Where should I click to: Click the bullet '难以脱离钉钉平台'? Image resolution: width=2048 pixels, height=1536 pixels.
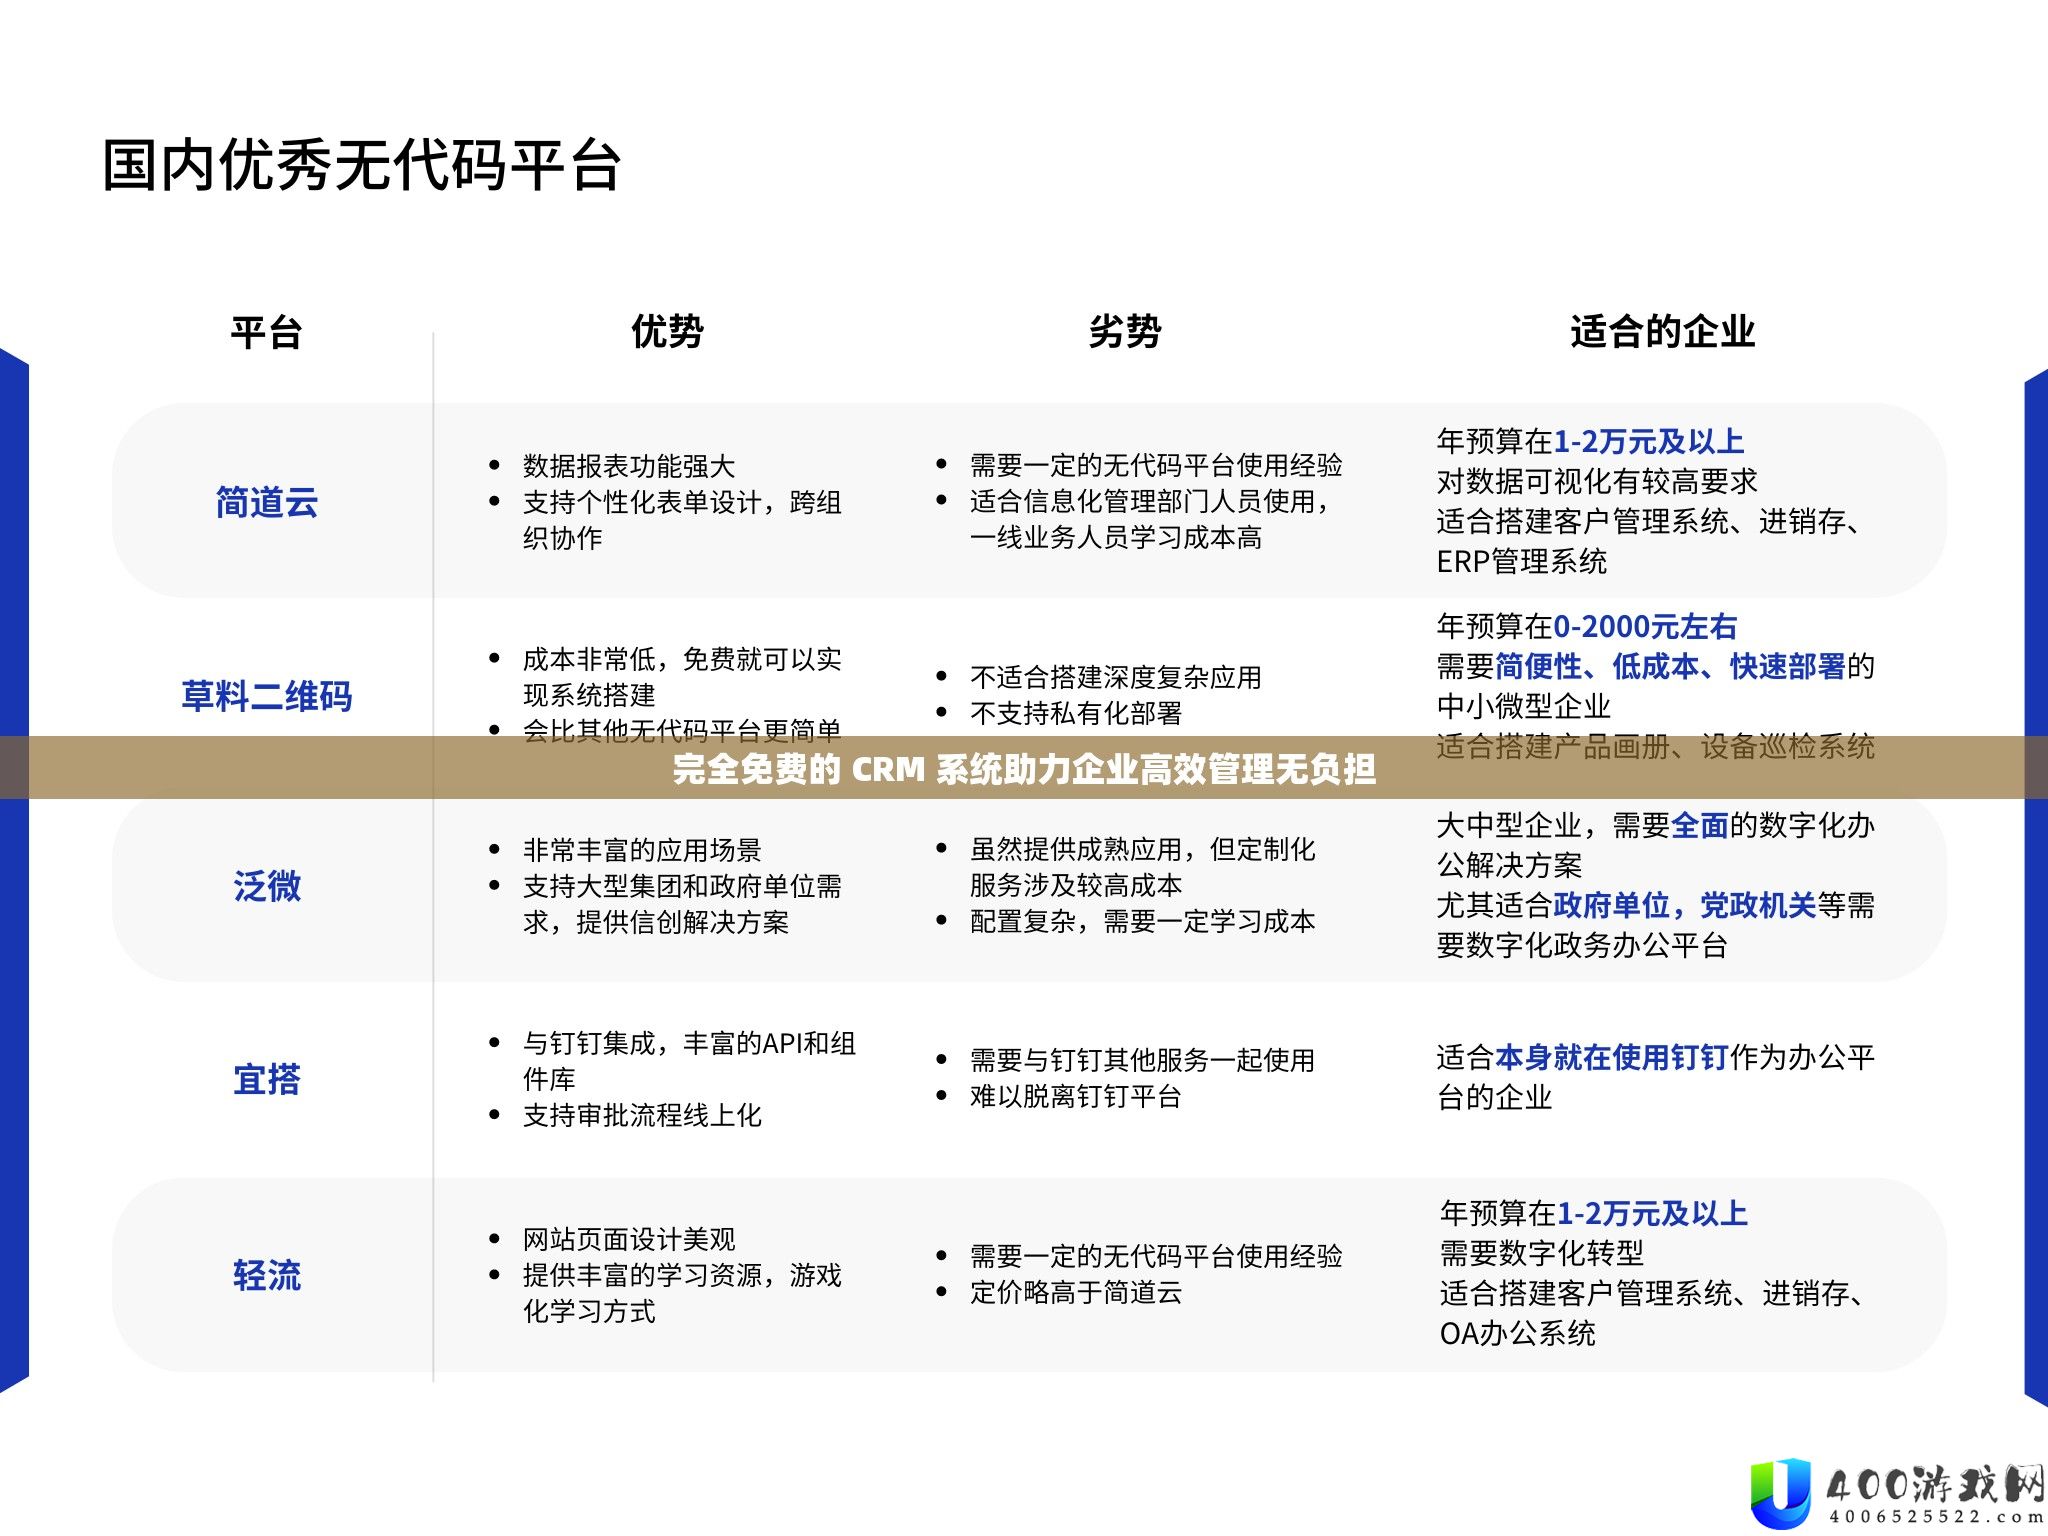[x=1076, y=1096]
